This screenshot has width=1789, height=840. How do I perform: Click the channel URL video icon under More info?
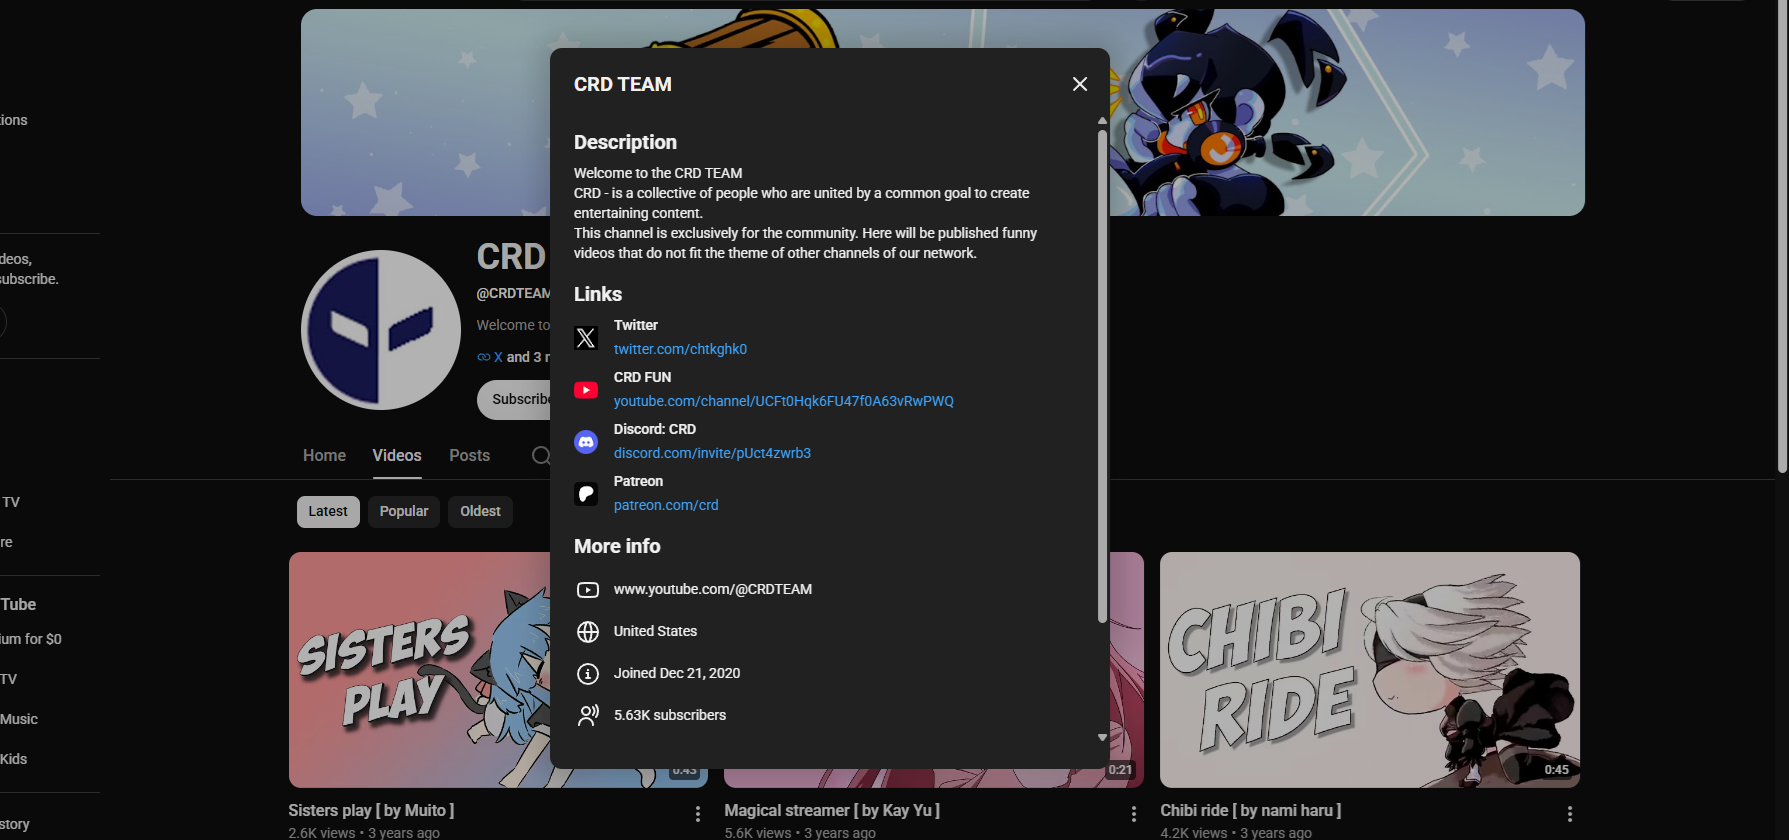tap(588, 590)
